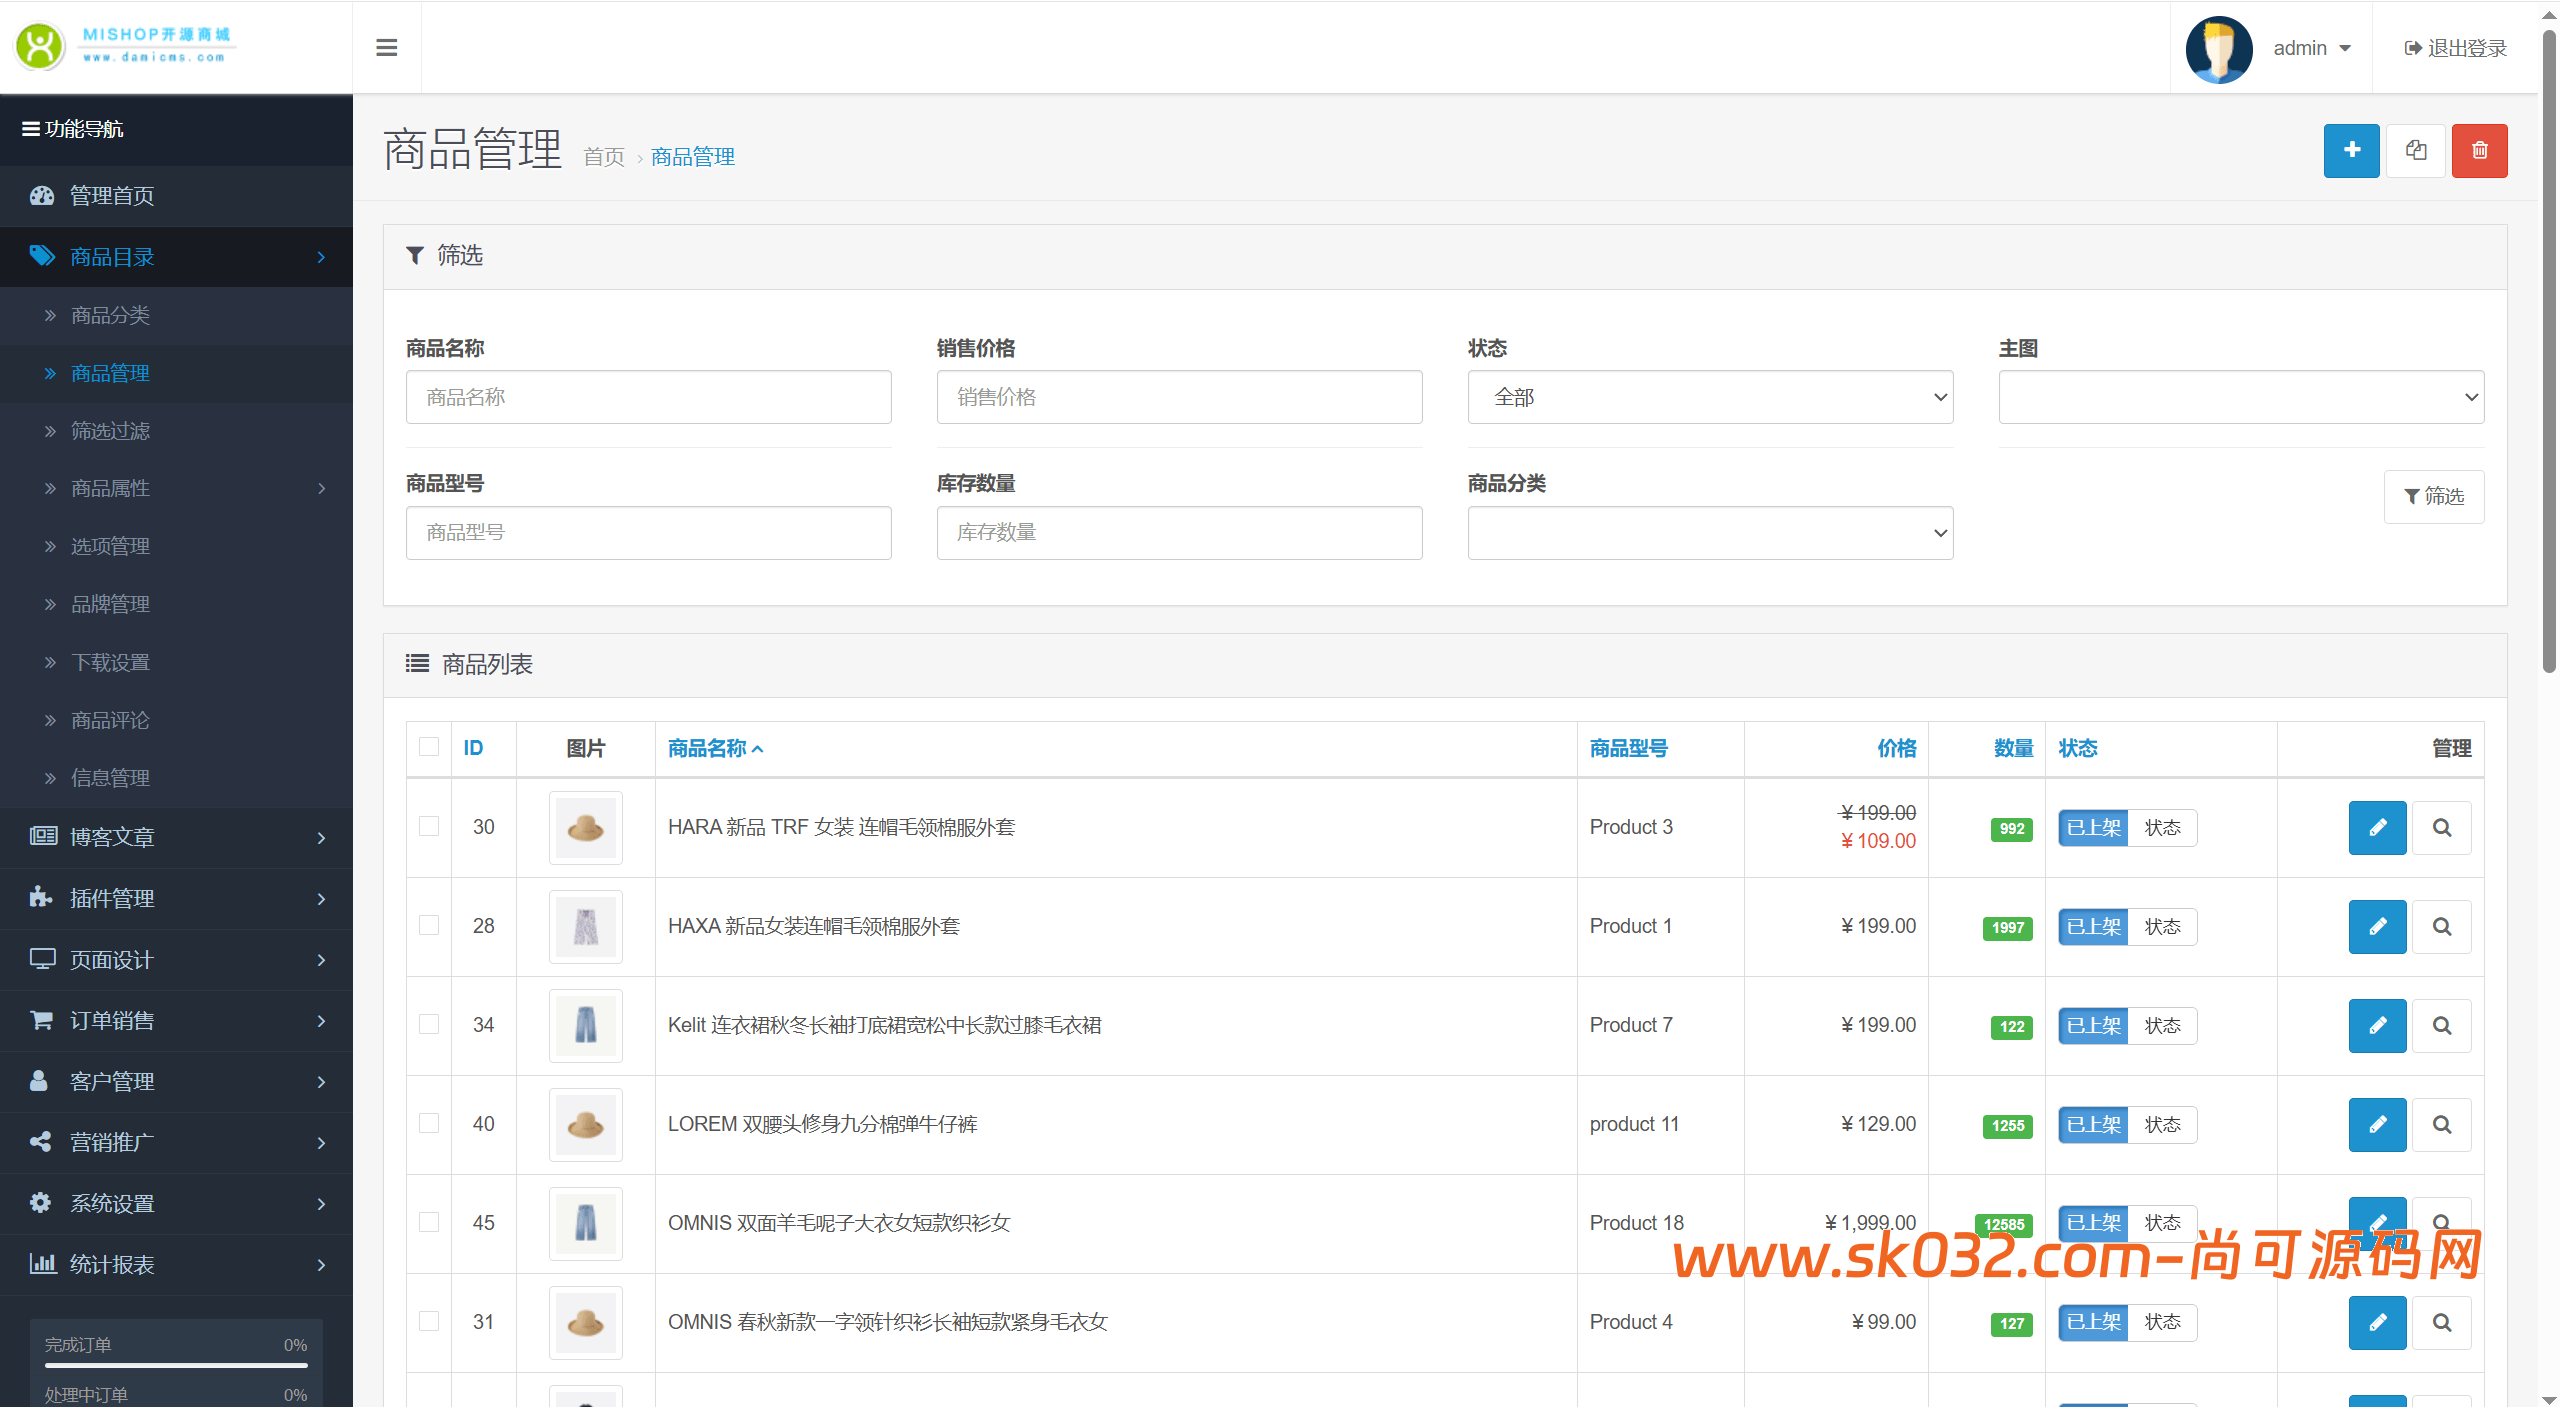Click the funnel filter icon in the 筛选 panel header
This screenshot has width=2560, height=1407.
(x=415, y=255)
